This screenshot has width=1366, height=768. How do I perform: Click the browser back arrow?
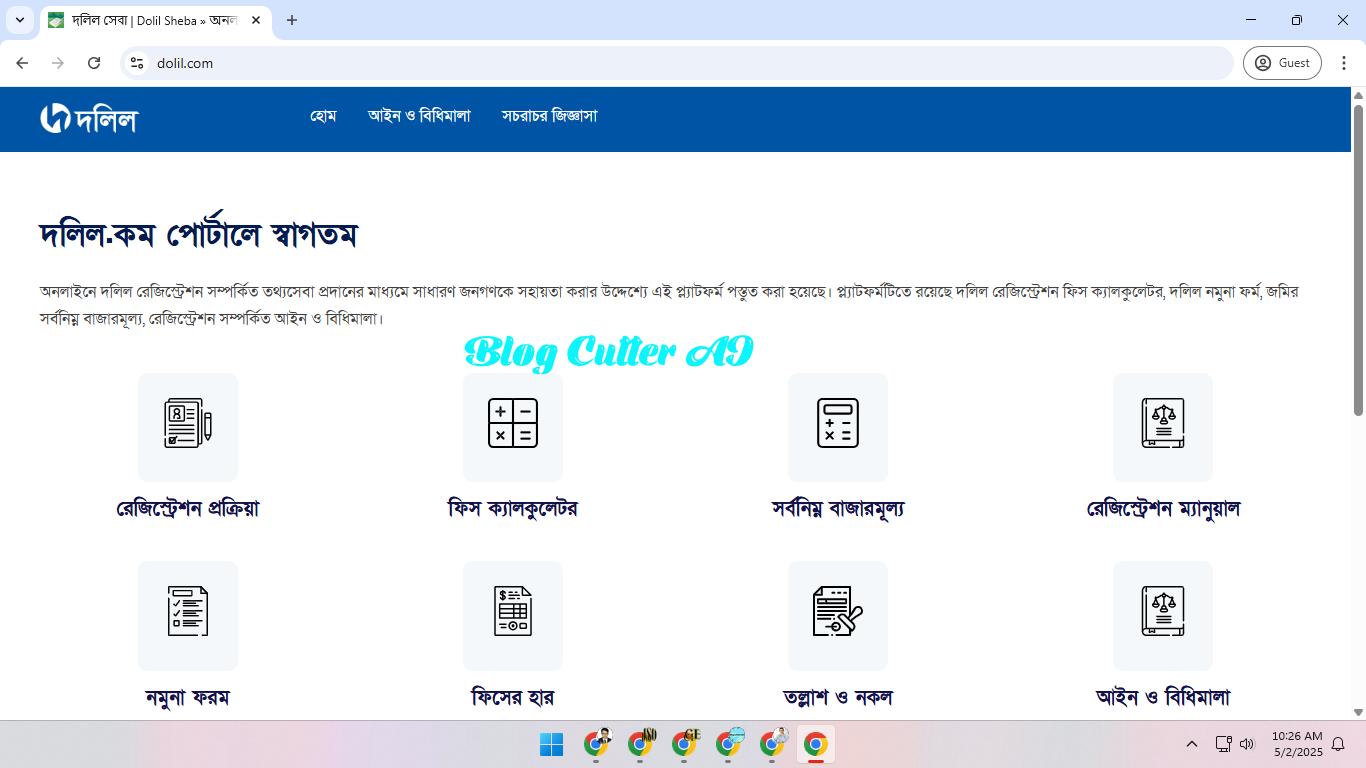22,63
